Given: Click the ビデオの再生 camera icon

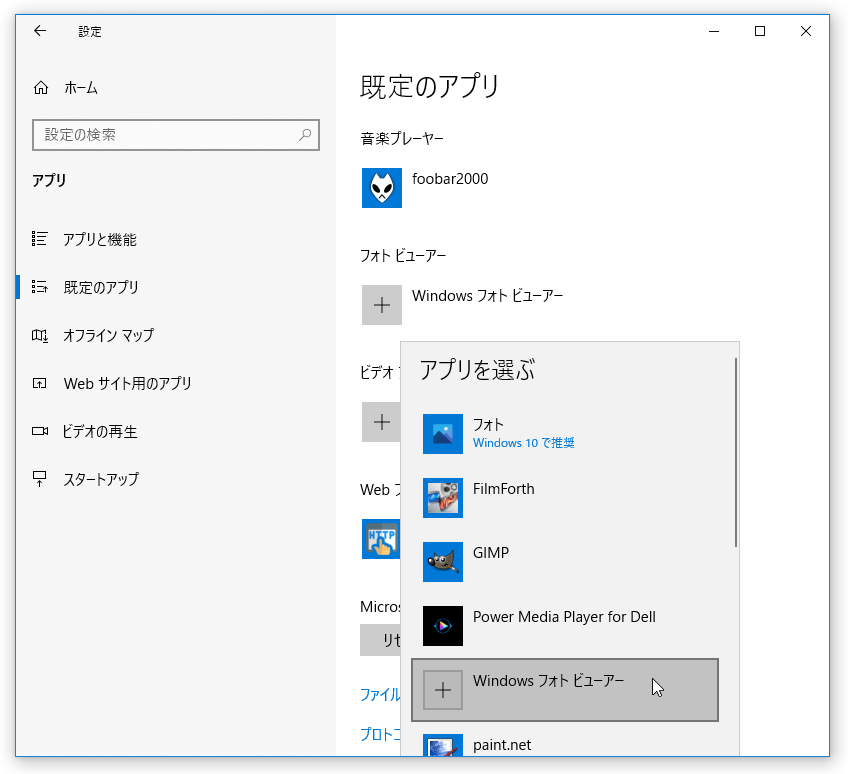Looking at the screenshot, I should click(39, 431).
